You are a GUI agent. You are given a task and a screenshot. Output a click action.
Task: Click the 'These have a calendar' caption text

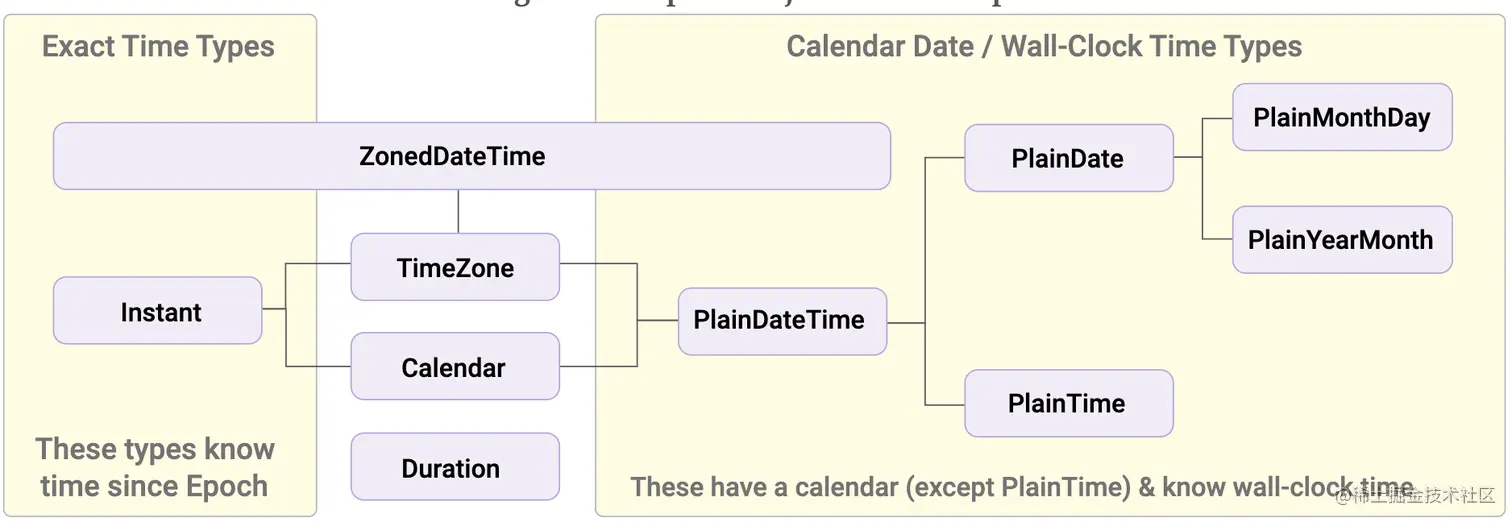[1022, 487]
